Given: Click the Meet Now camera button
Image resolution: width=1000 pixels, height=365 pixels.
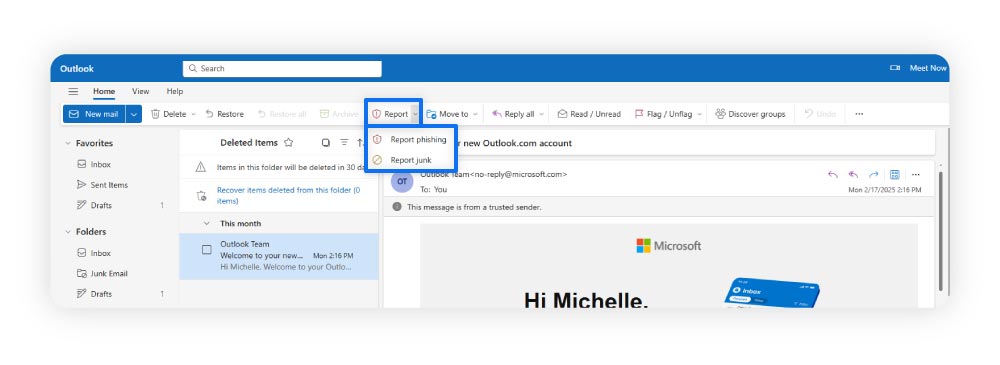Looking at the screenshot, I should tap(918, 68).
